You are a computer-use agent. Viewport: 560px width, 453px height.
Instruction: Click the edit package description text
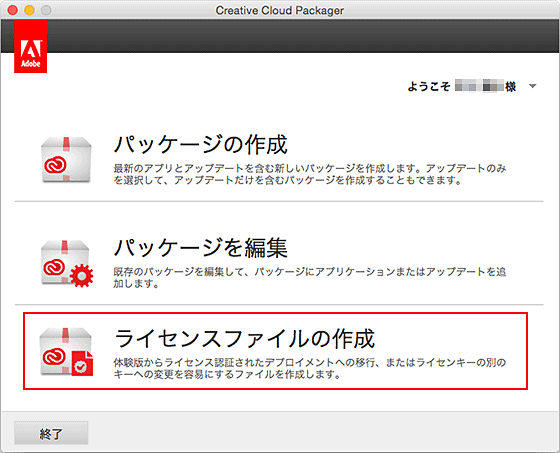click(310, 278)
